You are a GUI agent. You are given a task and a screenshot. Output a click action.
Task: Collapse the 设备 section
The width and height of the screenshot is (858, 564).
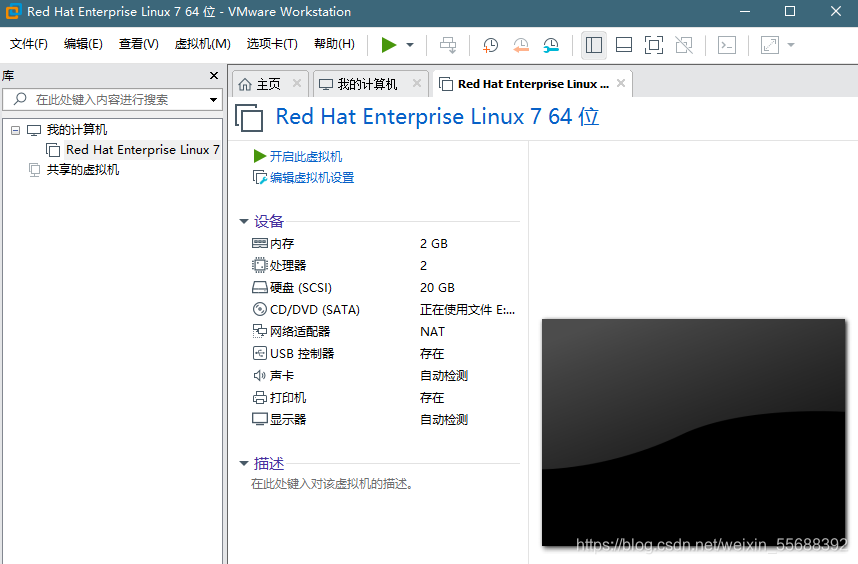pos(244,222)
